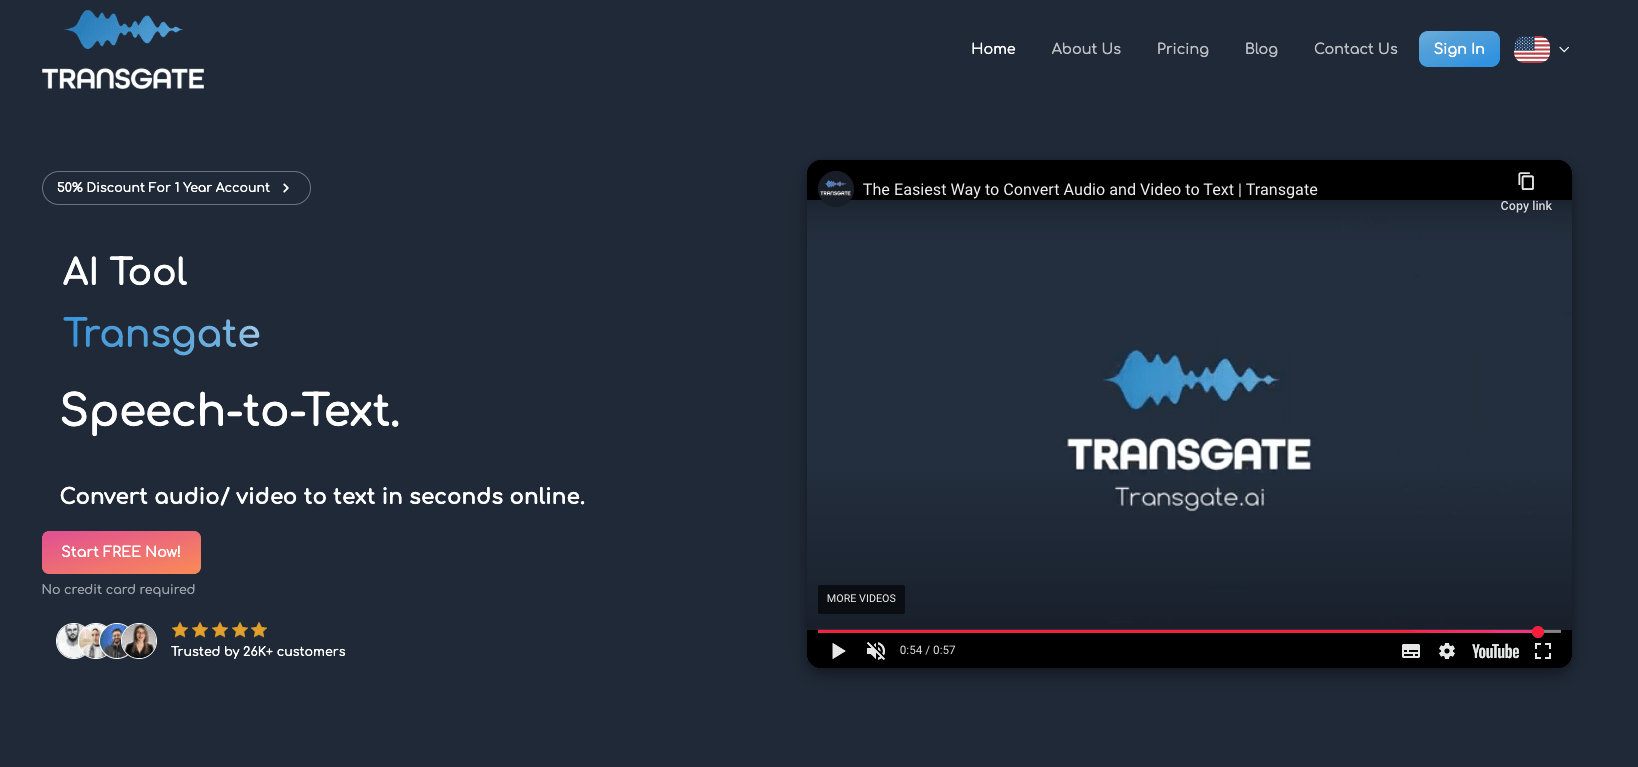Click the Speech-to-Text. heading

pos(230,410)
